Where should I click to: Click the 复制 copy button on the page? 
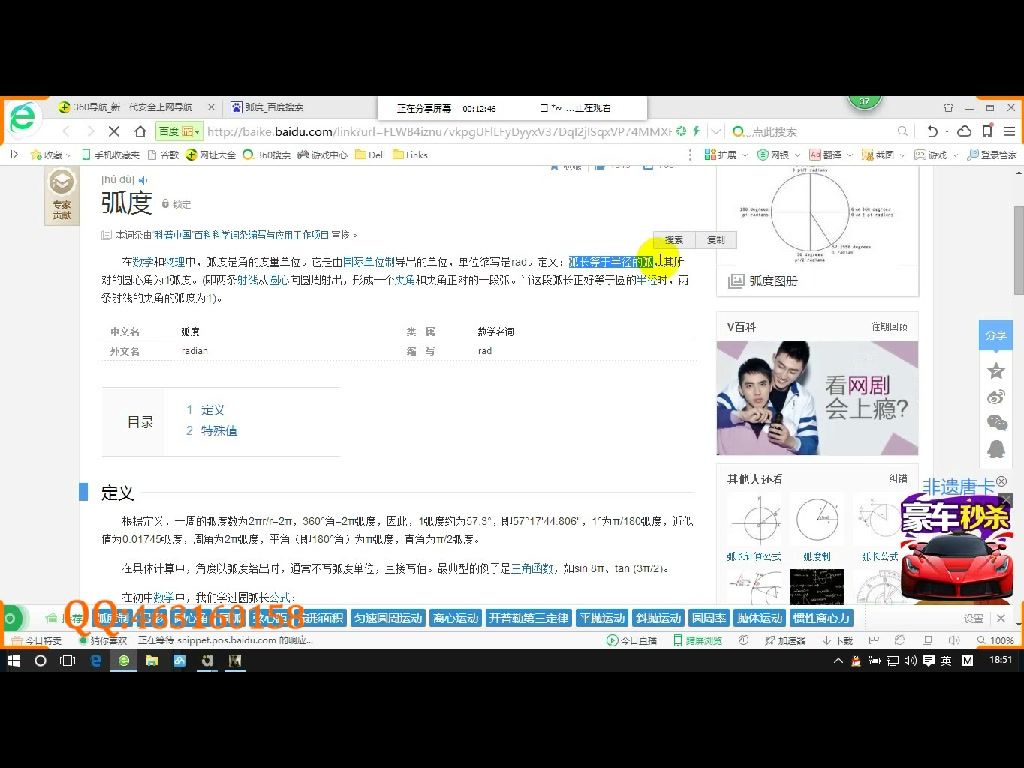tap(714, 240)
